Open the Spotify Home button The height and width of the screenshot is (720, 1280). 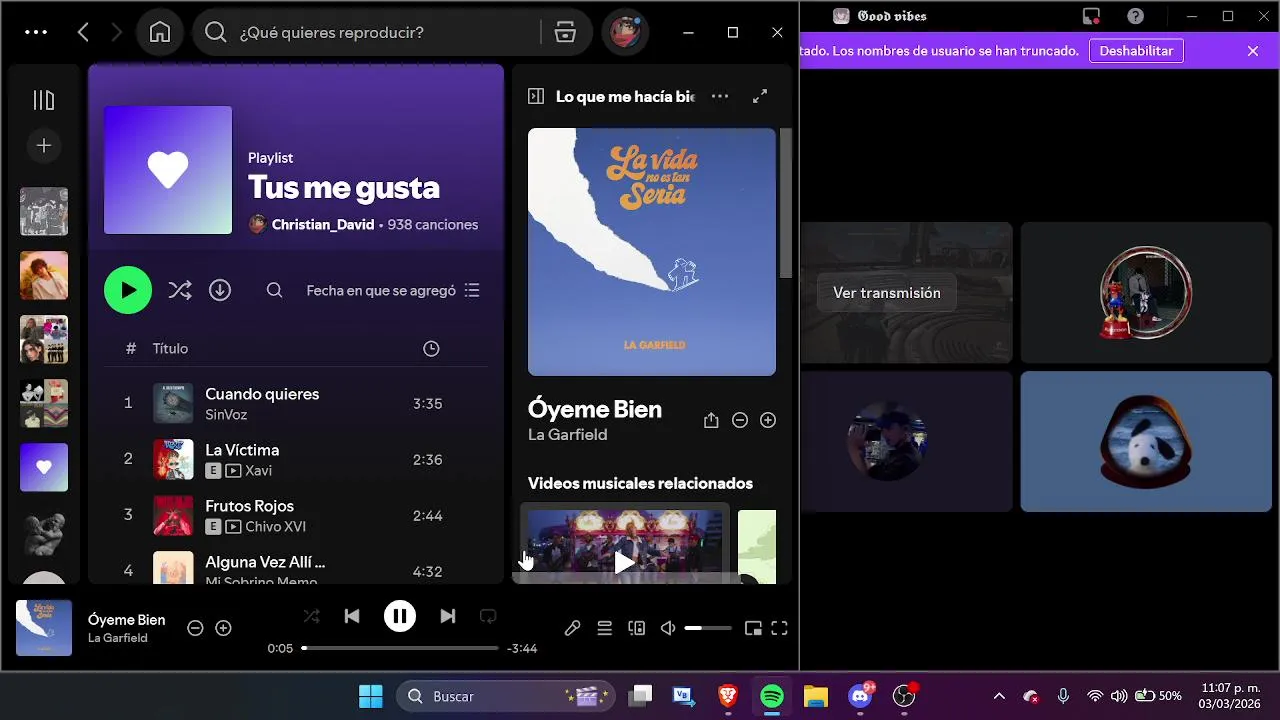click(x=160, y=32)
